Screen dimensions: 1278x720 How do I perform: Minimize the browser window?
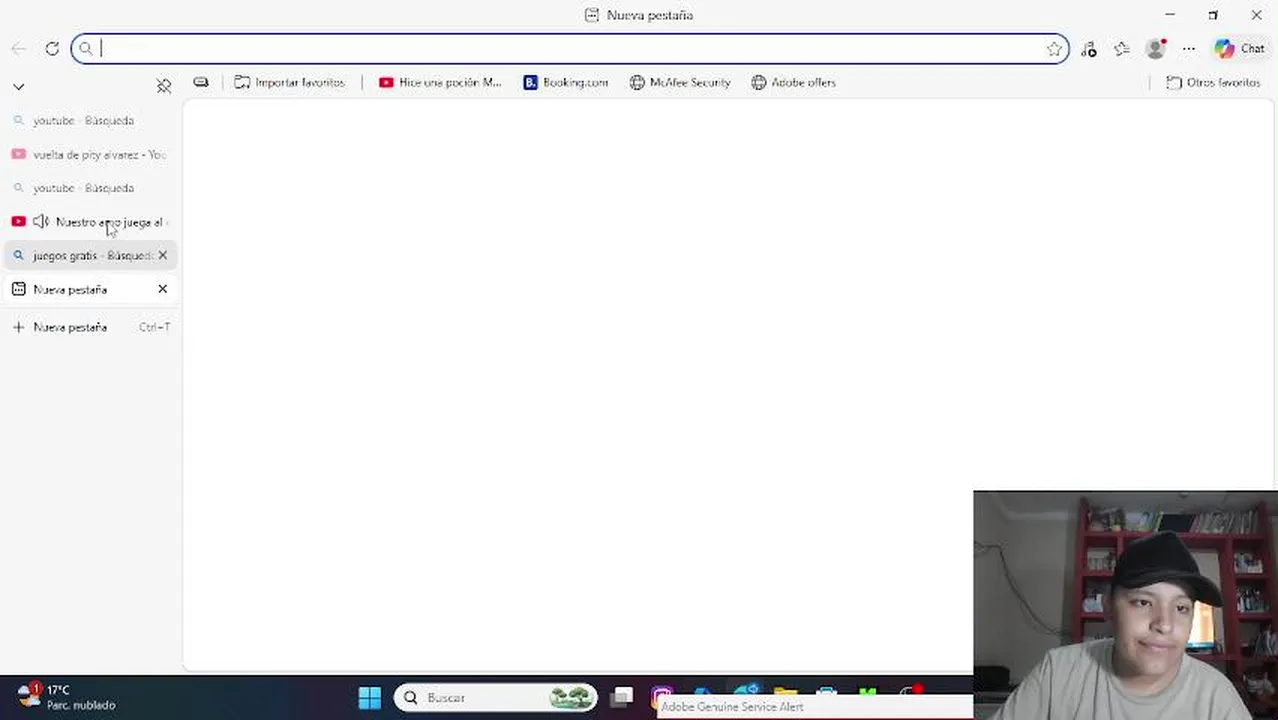pos(1170,15)
